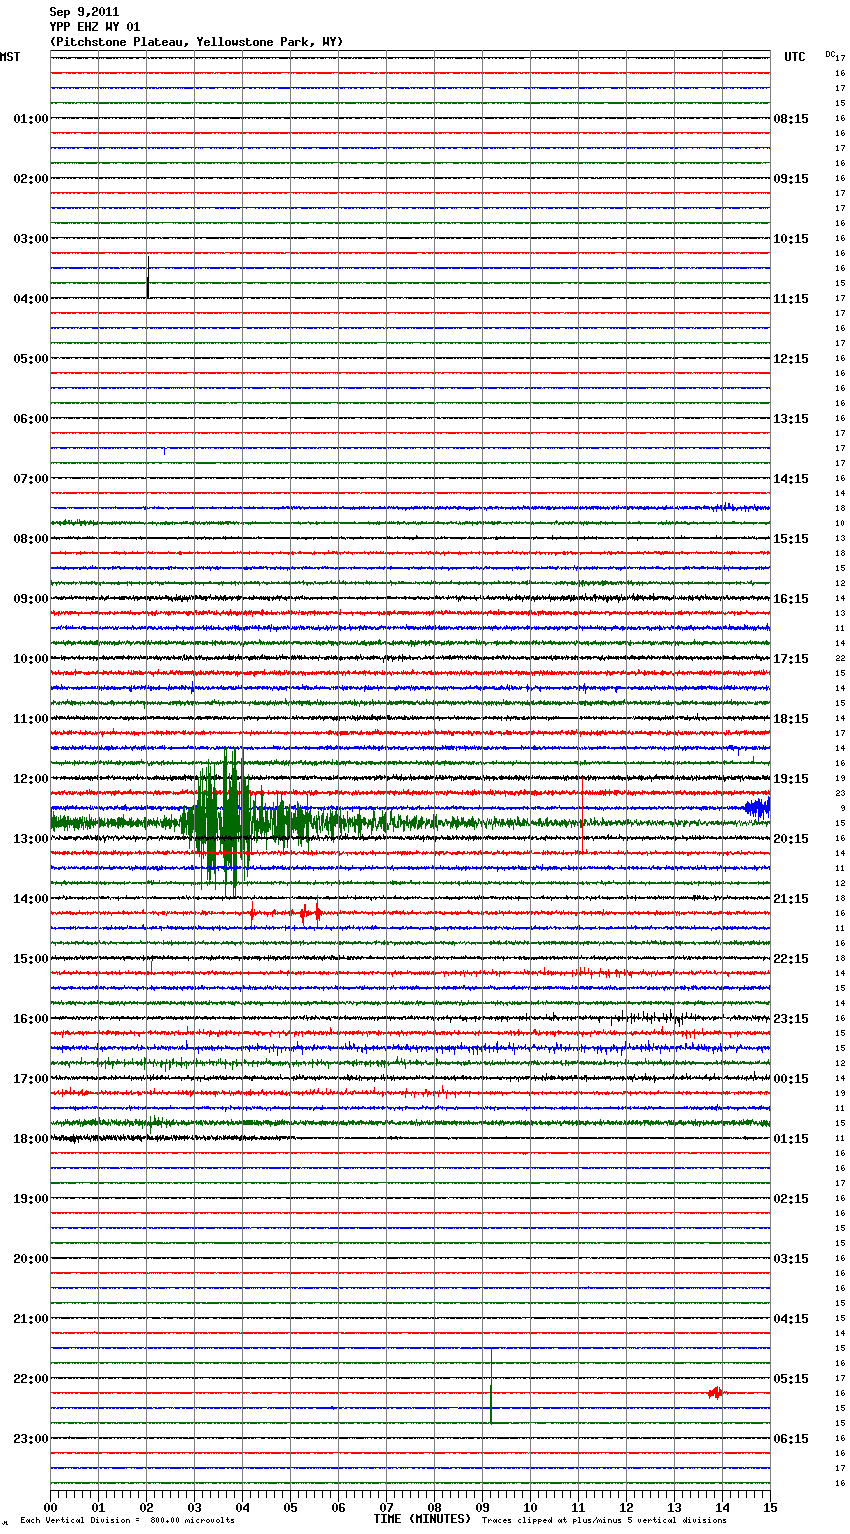This screenshot has height=1534, width=850.
Task: Click the 05 minute mark on the bottom axis
Action: click(290, 1507)
